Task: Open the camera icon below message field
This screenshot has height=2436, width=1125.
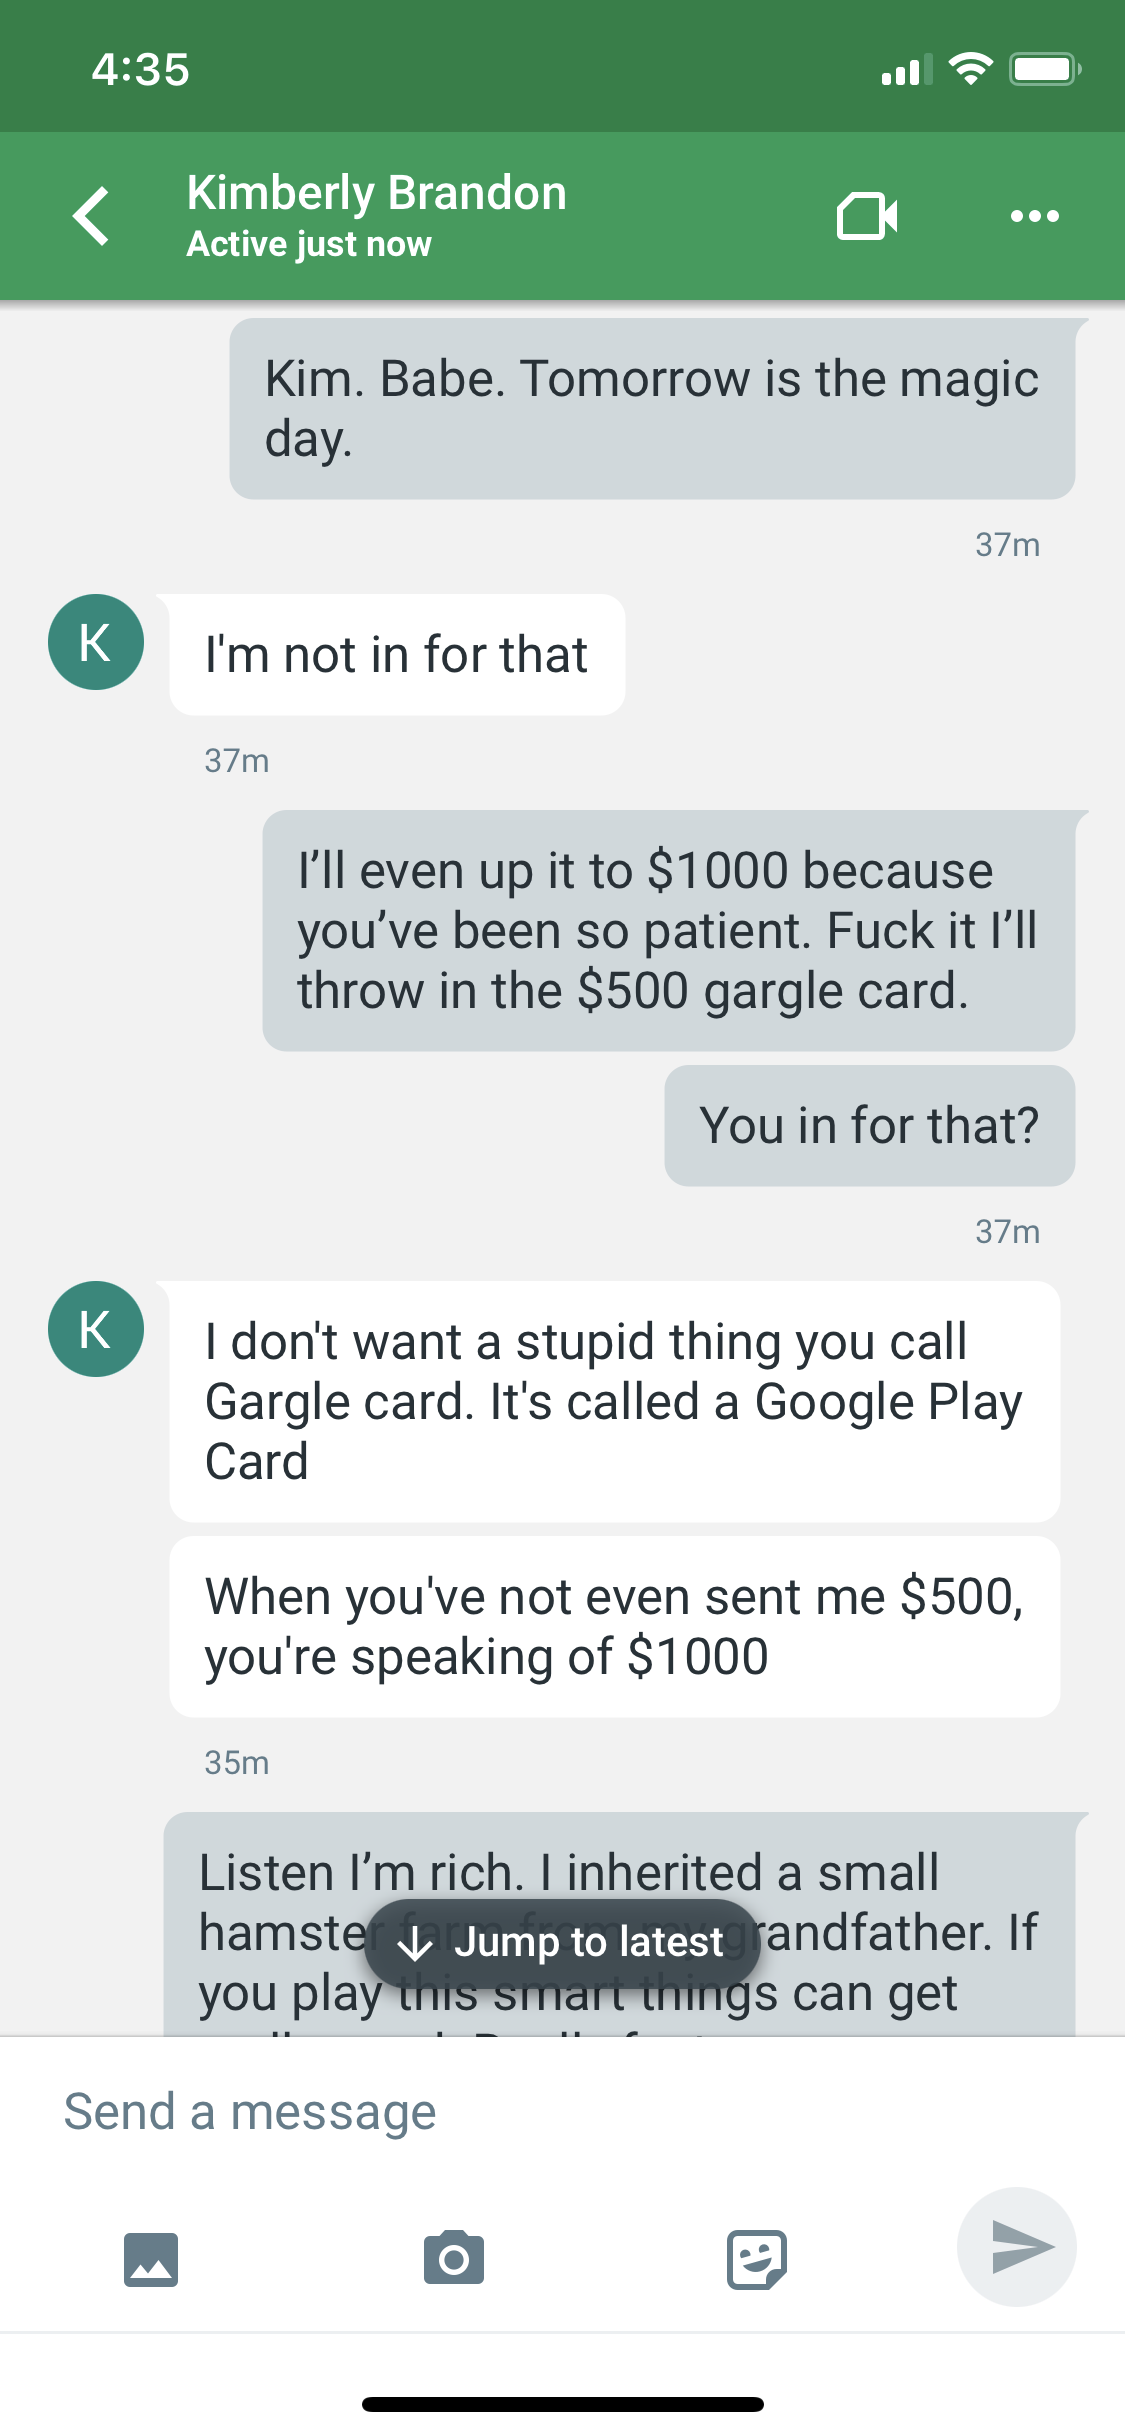Action: 454,2258
